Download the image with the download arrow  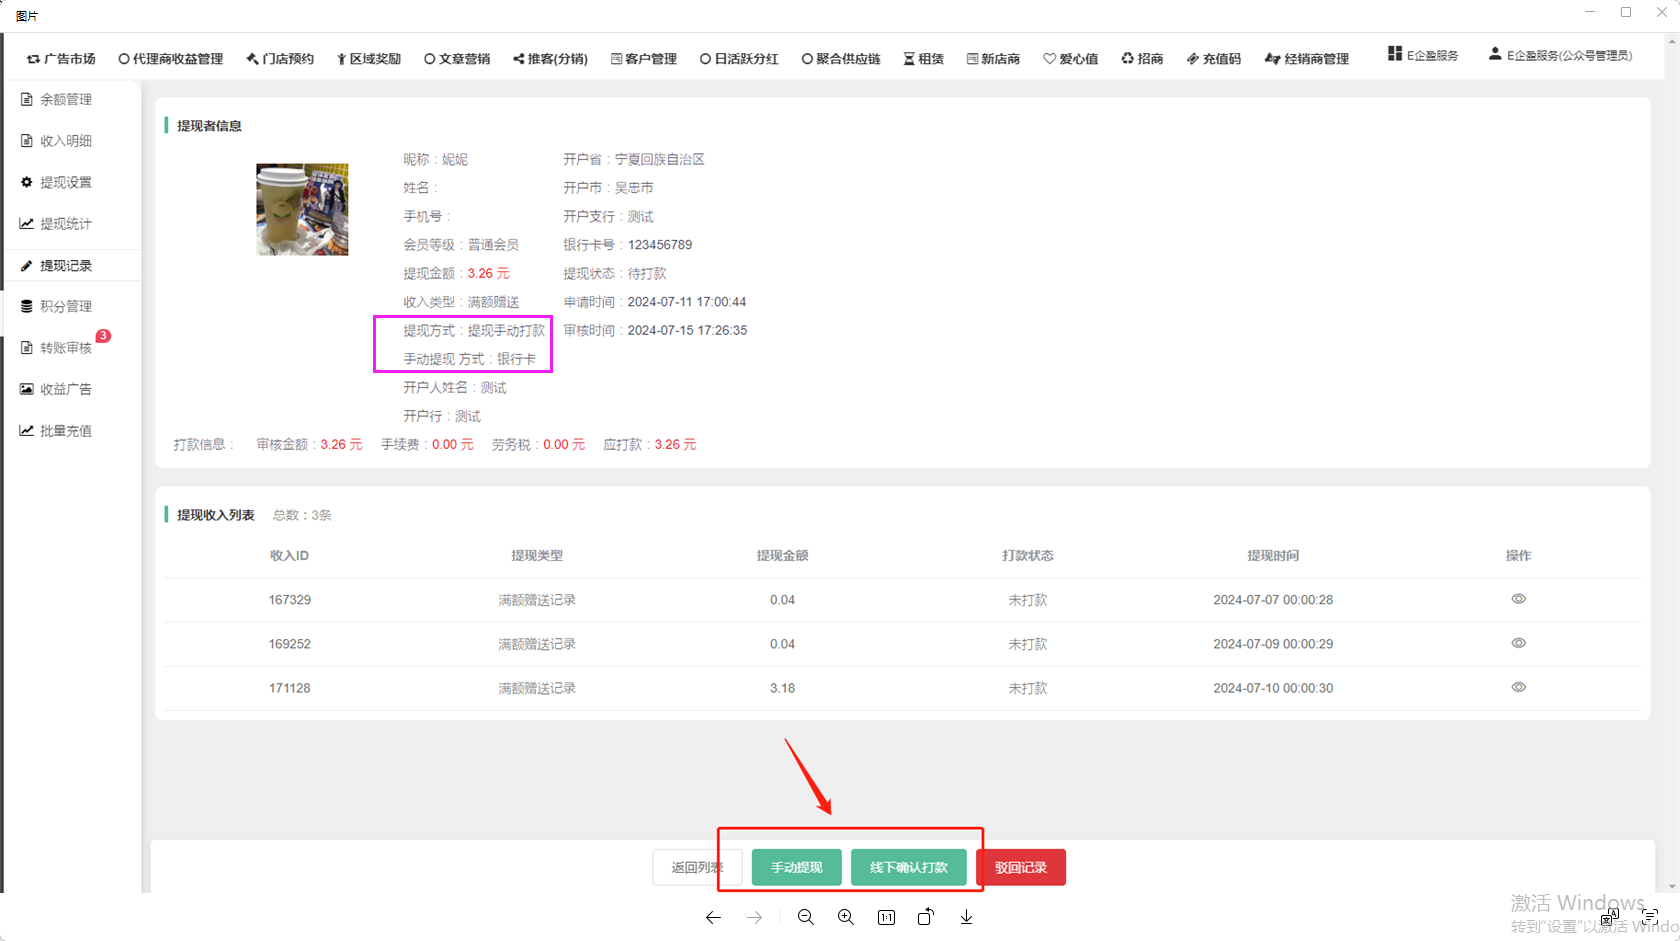[x=966, y=917]
